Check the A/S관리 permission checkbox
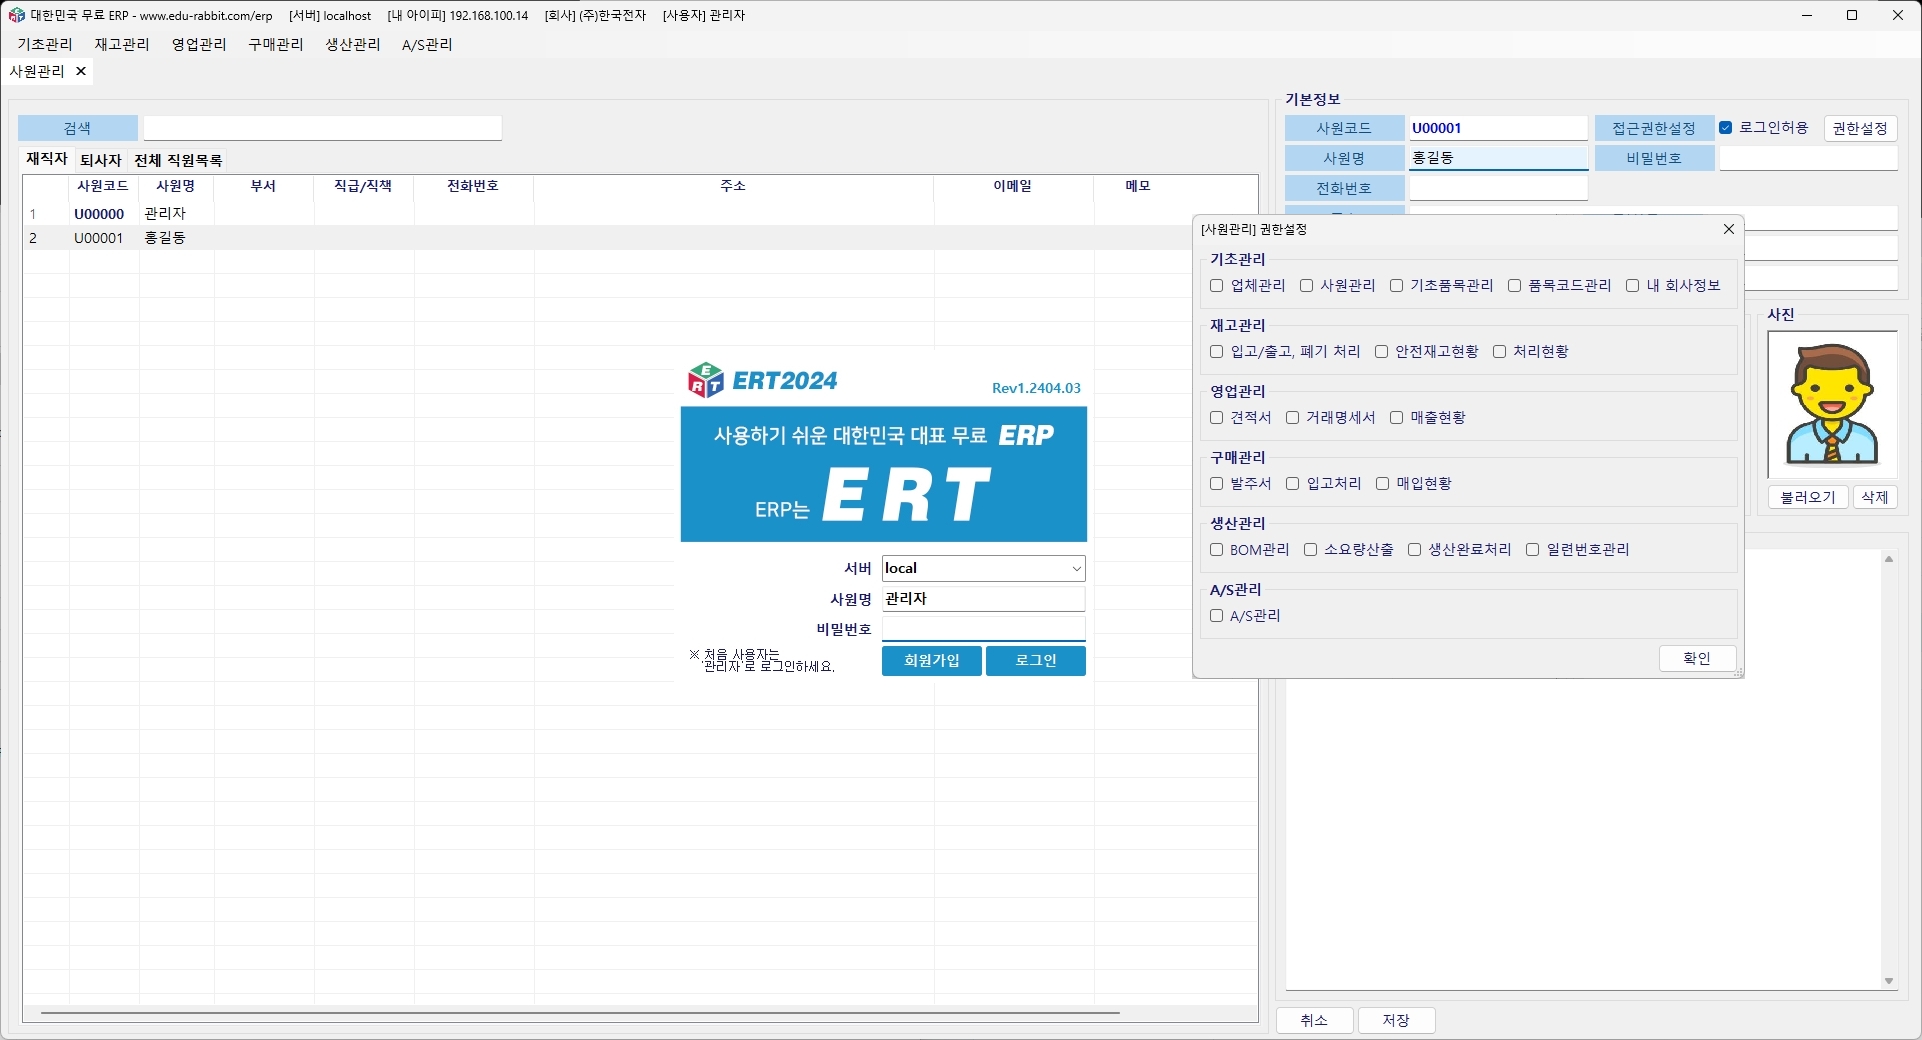 [1217, 616]
